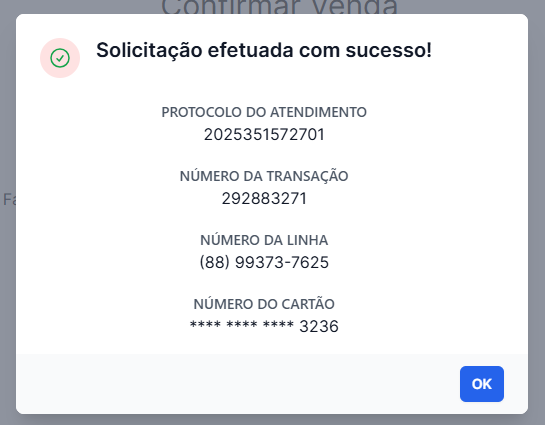Image resolution: width=545 pixels, height=425 pixels.
Task: Confirm the dialog with the OK button
Action: pyautogui.click(x=482, y=384)
